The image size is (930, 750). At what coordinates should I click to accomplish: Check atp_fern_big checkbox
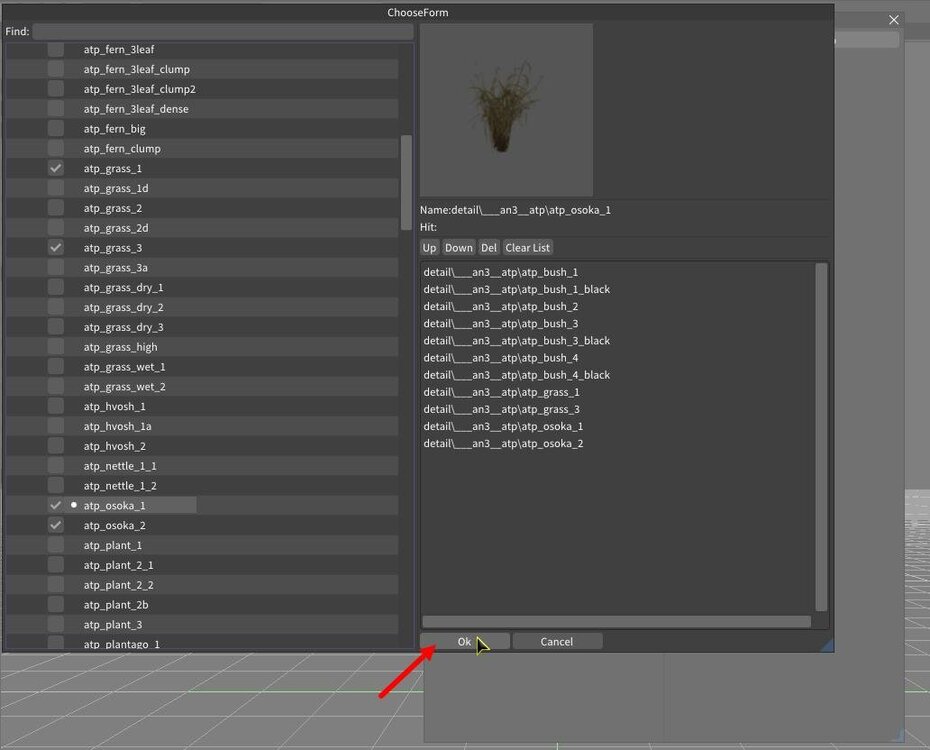point(56,129)
